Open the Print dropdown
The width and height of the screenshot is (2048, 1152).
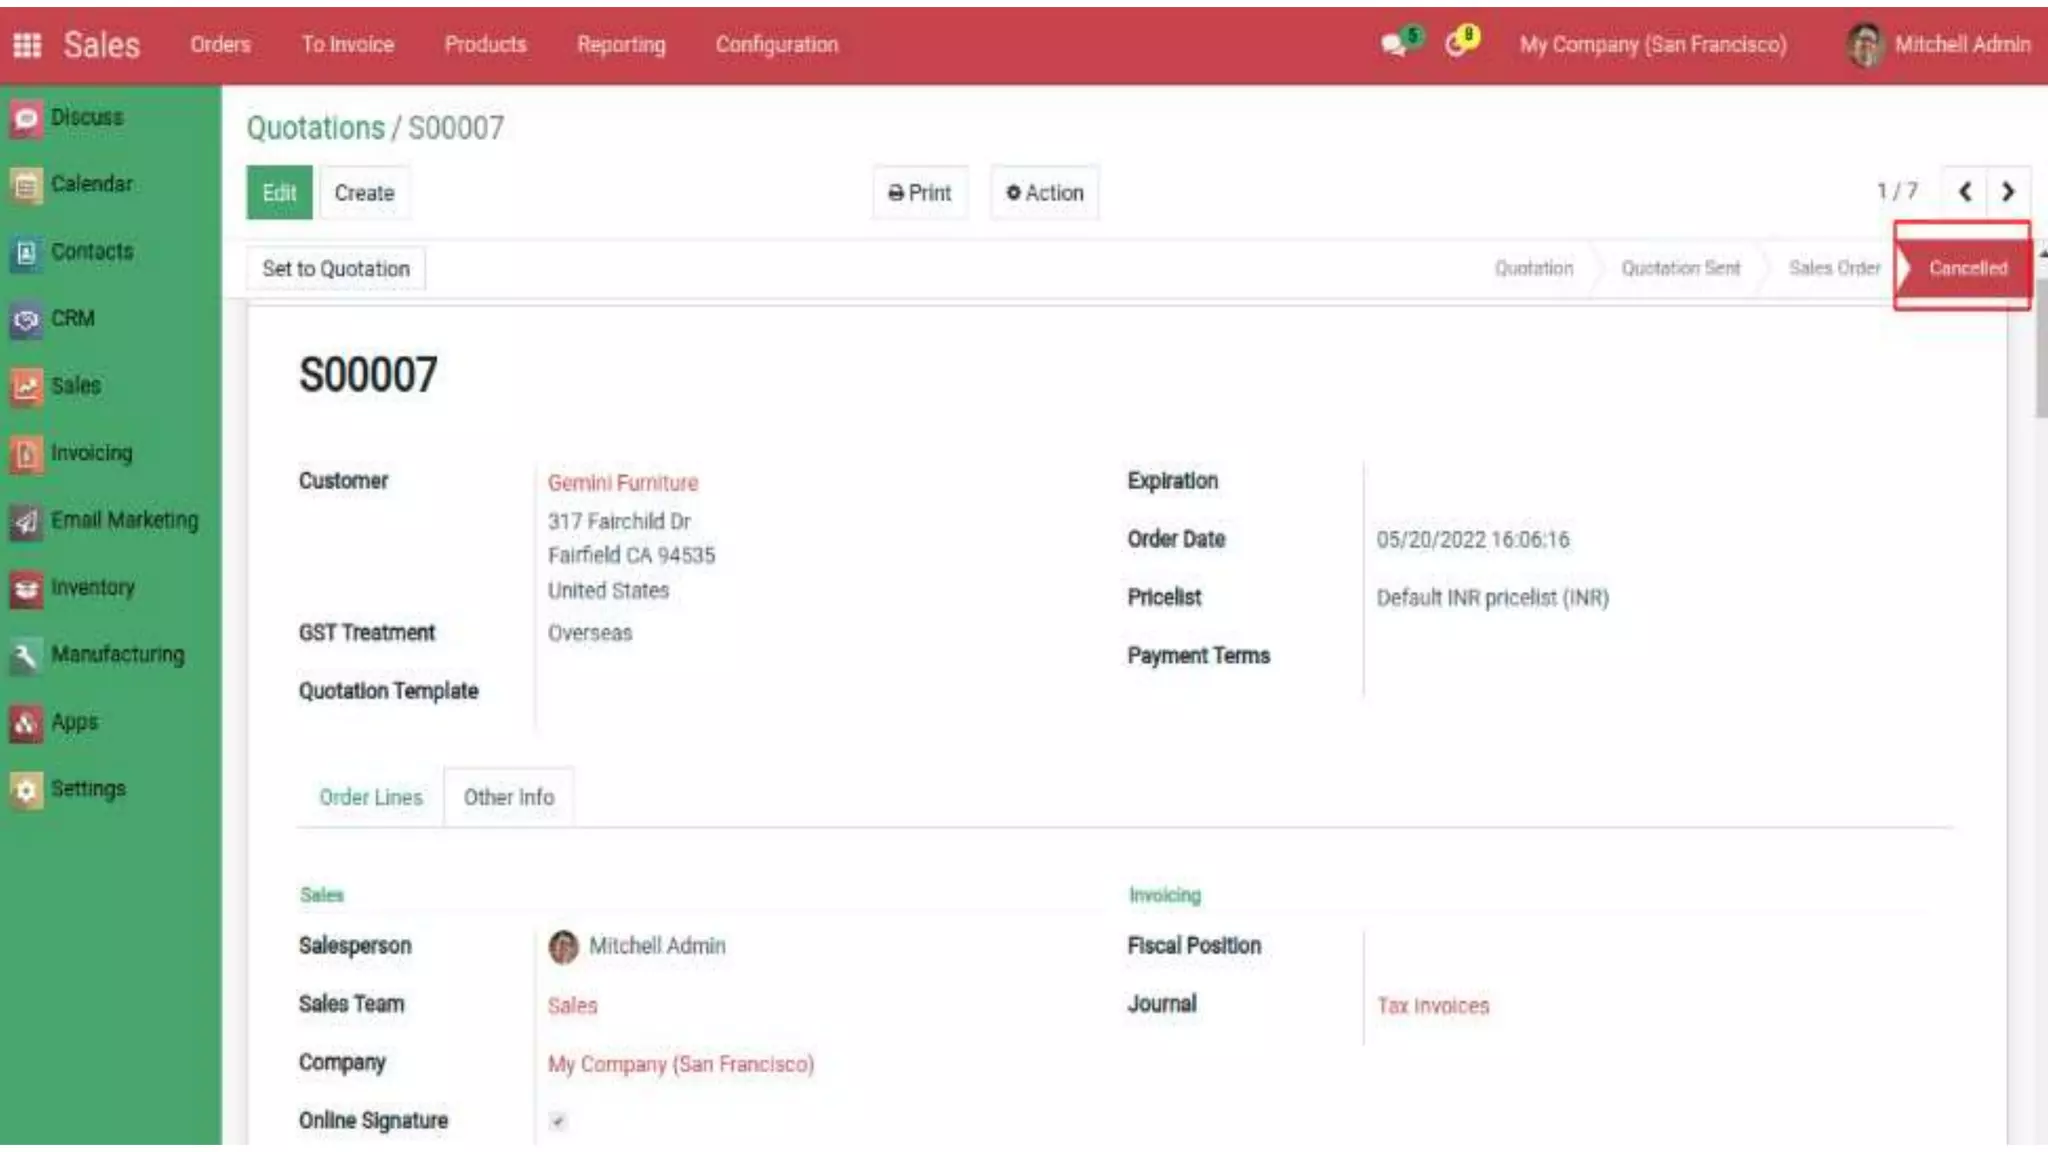coord(919,193)
